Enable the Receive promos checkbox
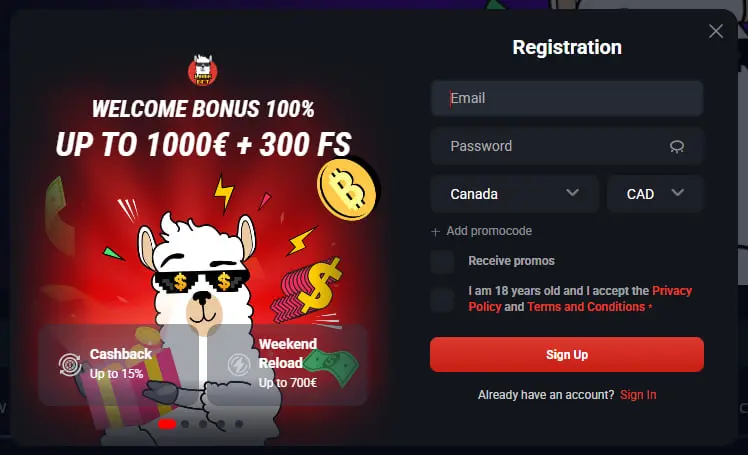The image size is (748, 455). pos(442,261)
